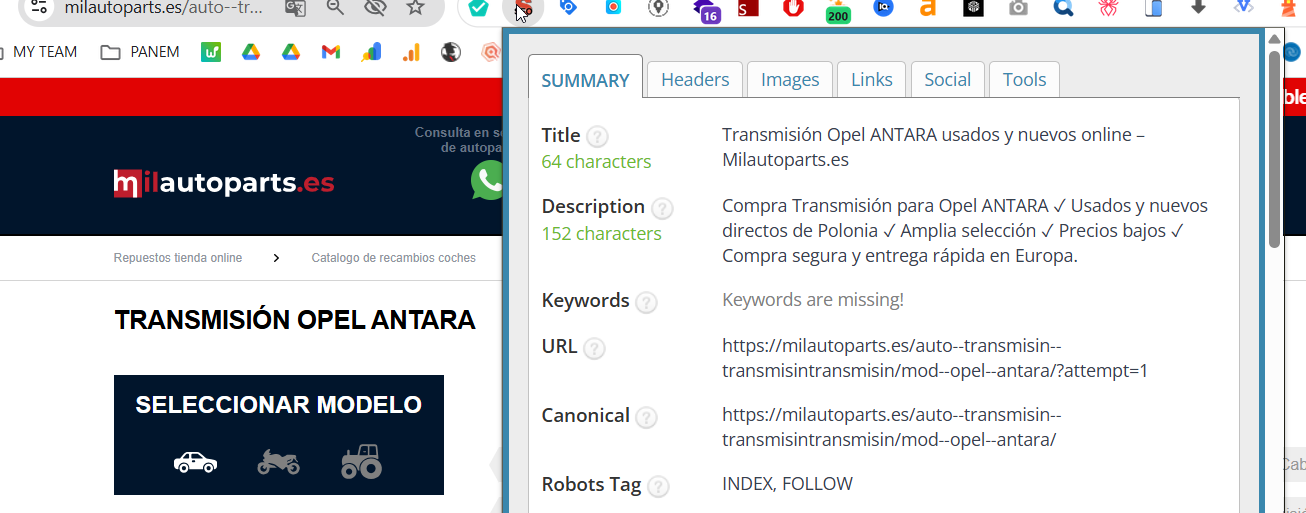Click the WhatsApp icon in site header
This screenshot has height=513, width=1306.
(489, 181)
